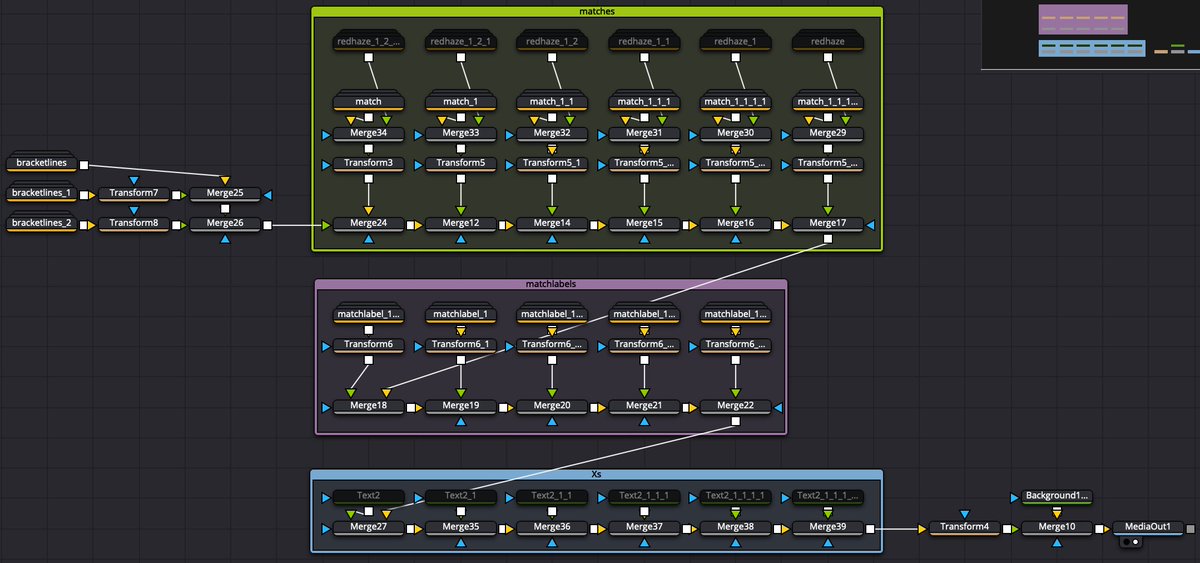Select the Merge24 node in matches group
The height and width of the screenshot is (563, 1200).
[368, 224]
